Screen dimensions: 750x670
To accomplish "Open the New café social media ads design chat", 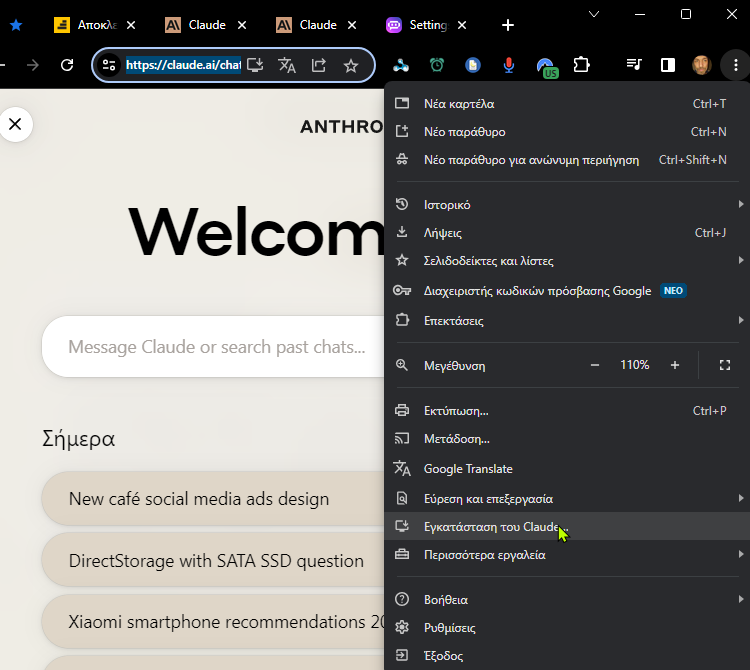I will click(213, 499).
